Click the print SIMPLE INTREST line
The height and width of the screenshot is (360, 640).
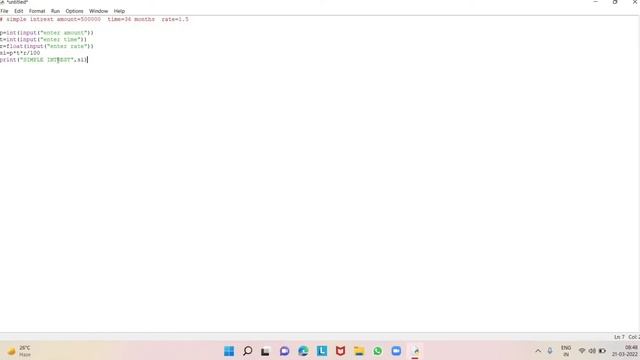pyautogui.click(x=44, y=60)
